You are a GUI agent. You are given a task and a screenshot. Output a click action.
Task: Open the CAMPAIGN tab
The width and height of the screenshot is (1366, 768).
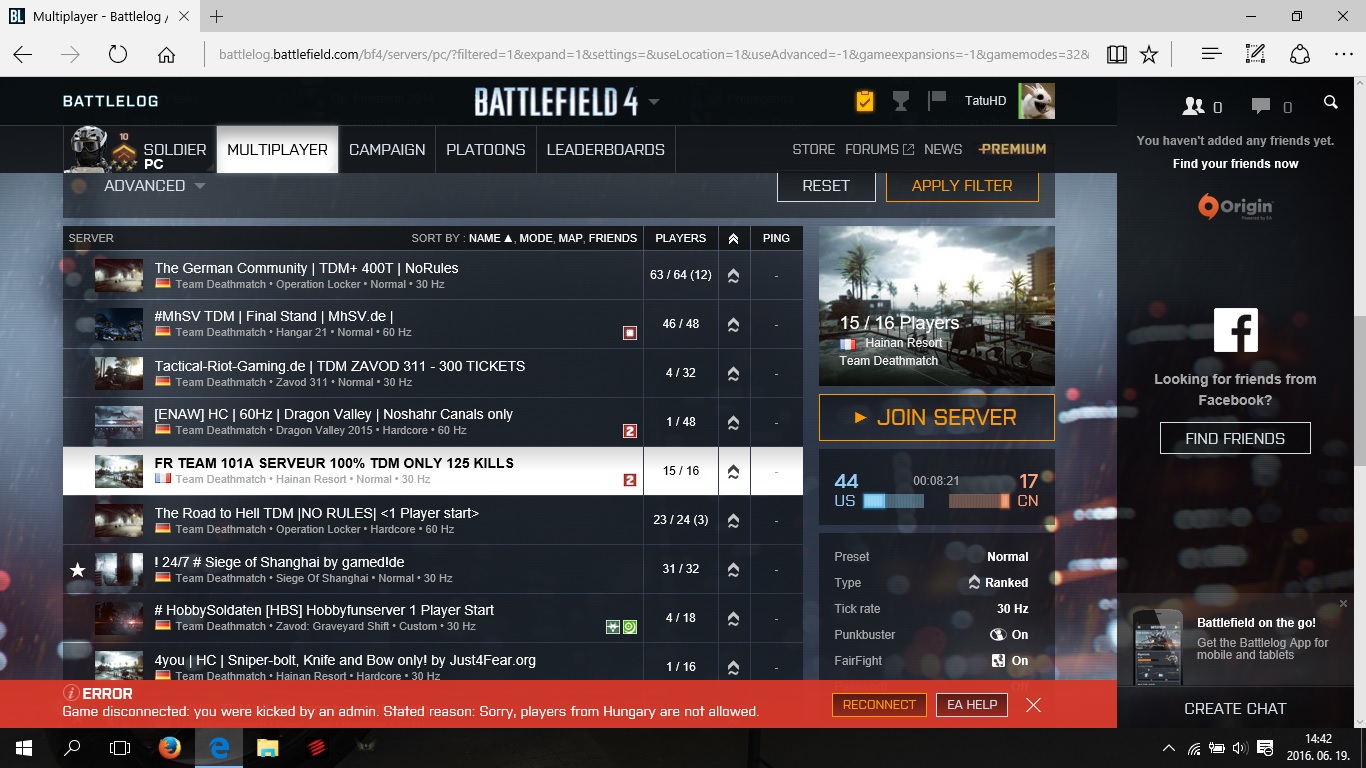pyautogui.click(x=387, y=150)
